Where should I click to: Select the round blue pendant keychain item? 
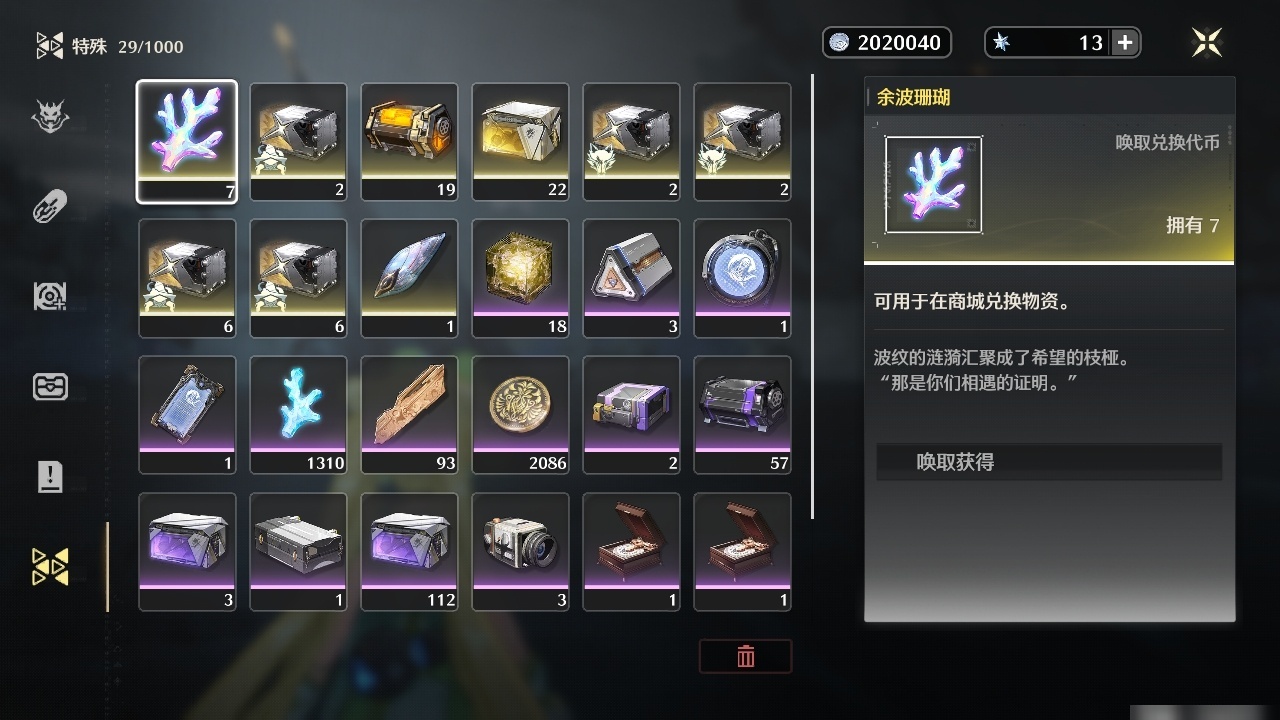tap(742, 278)
